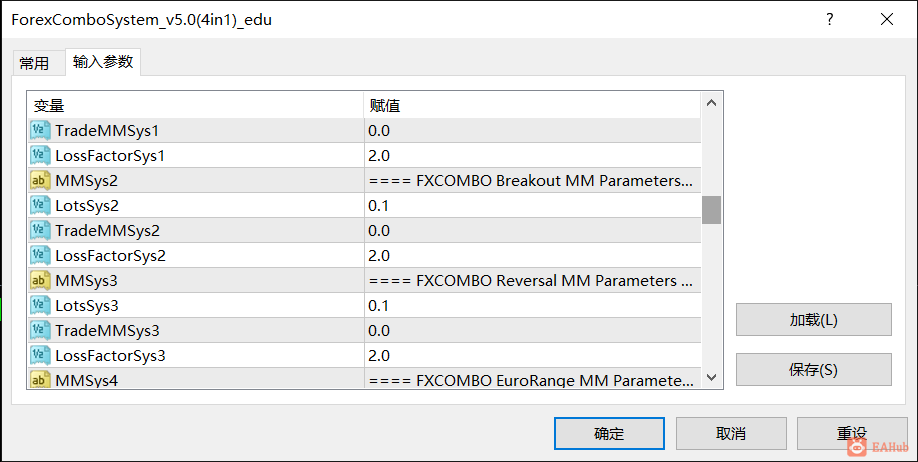
Task: Select the LotsSys3 variable icon
Action: click(40, 305)
